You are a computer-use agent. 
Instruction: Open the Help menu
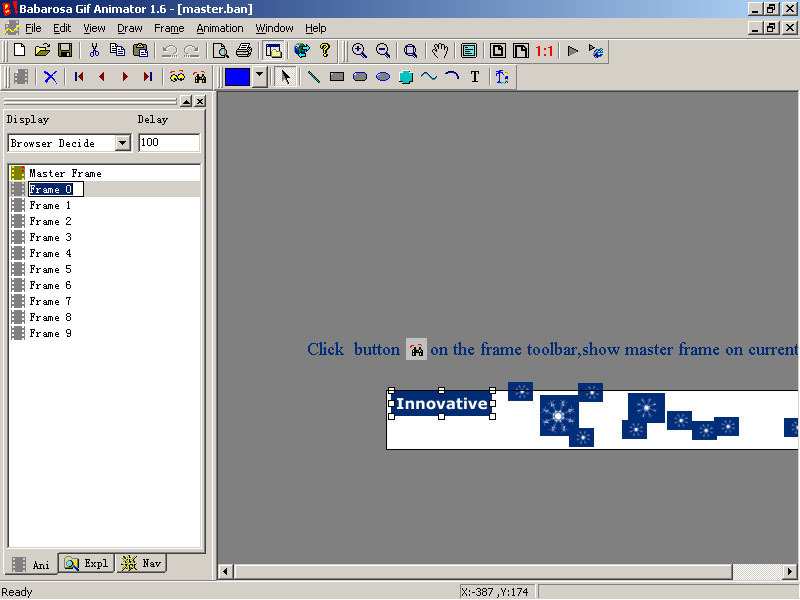[x=316, y=28]
